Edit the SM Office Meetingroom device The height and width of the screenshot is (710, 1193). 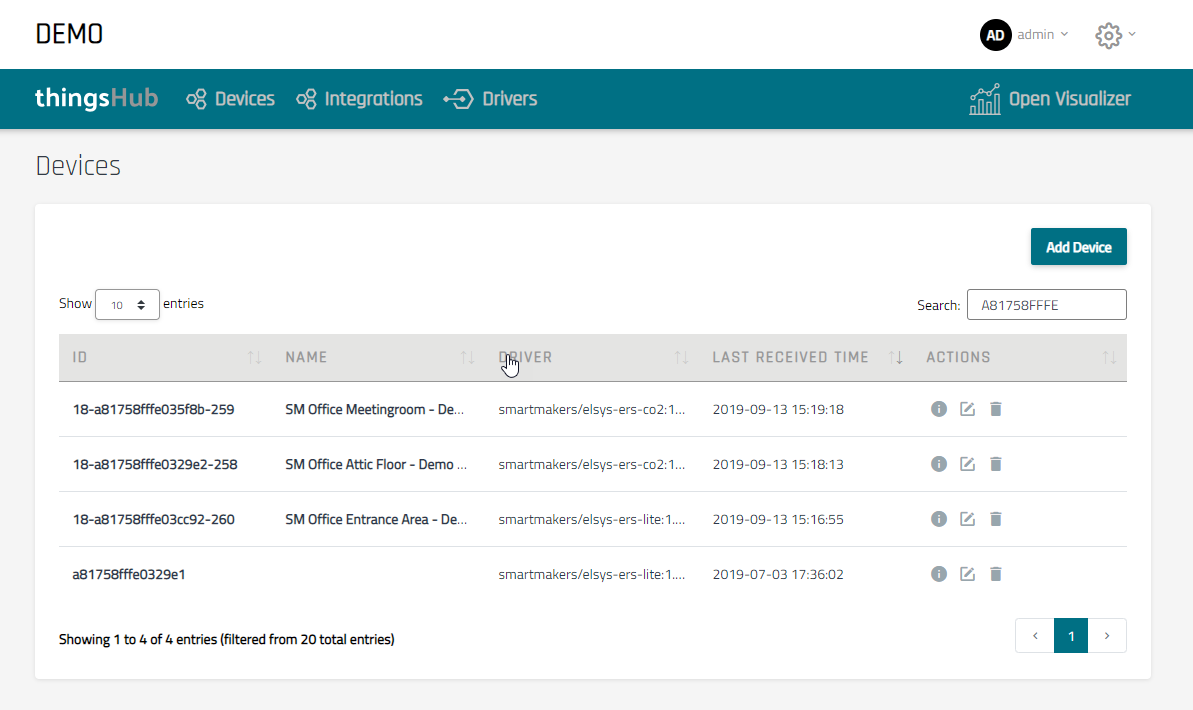coord(967,409)
